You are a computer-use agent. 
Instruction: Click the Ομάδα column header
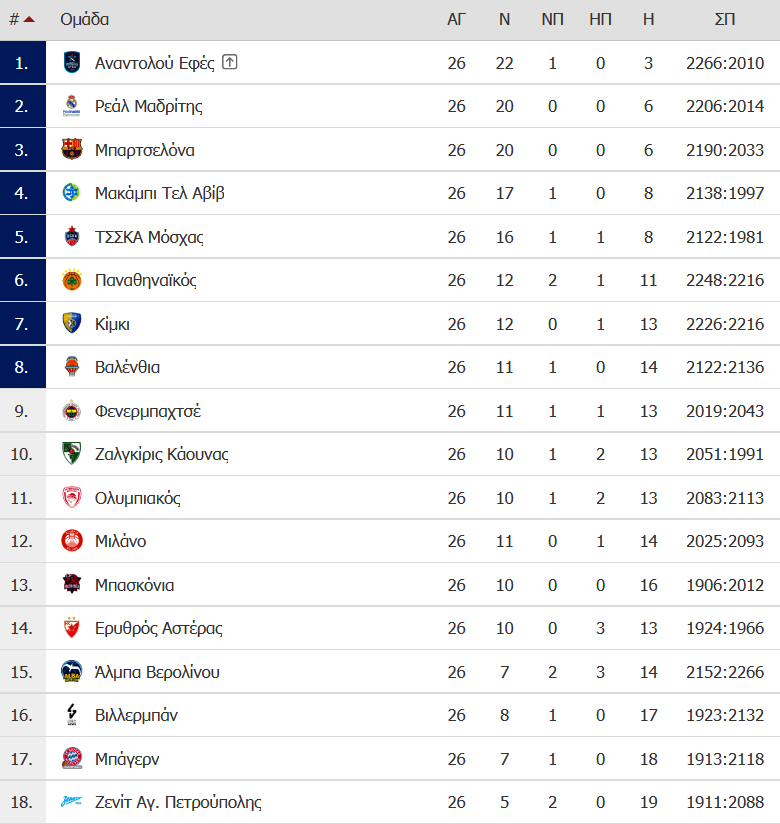(85, 19)
